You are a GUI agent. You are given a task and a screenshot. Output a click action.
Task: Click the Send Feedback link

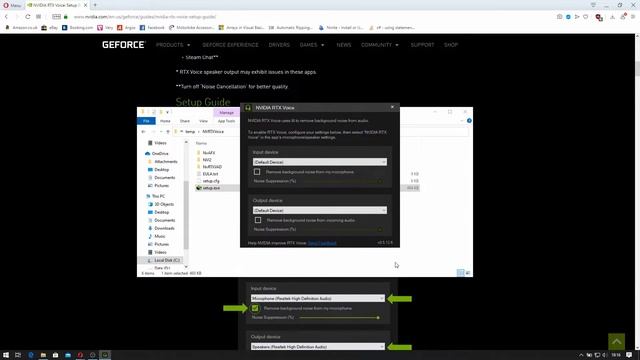pyautogui.click(x=322, y=243)
